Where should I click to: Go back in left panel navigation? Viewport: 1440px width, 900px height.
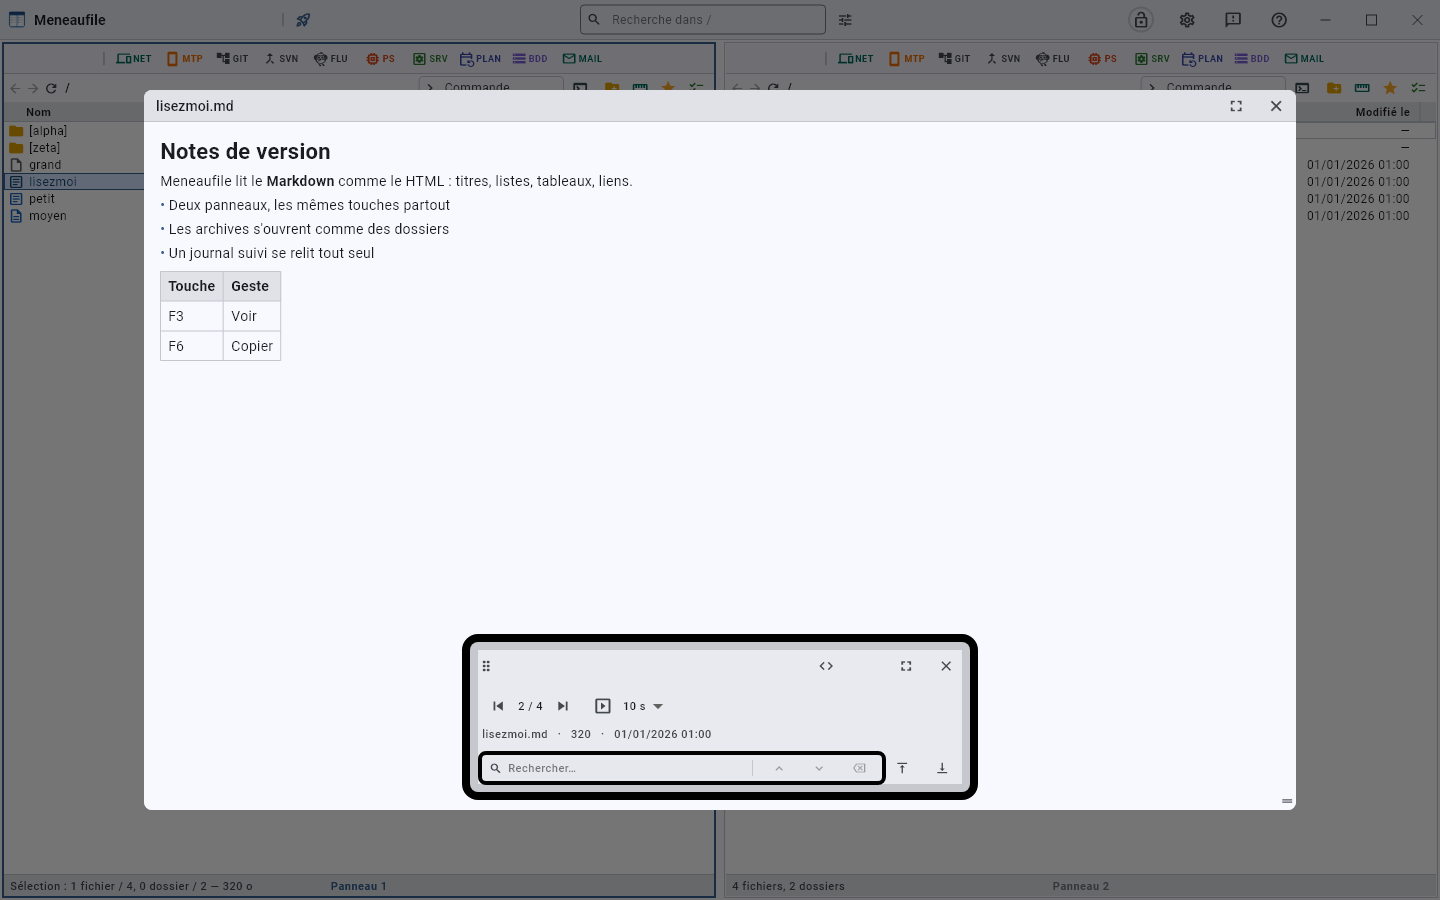15,88
